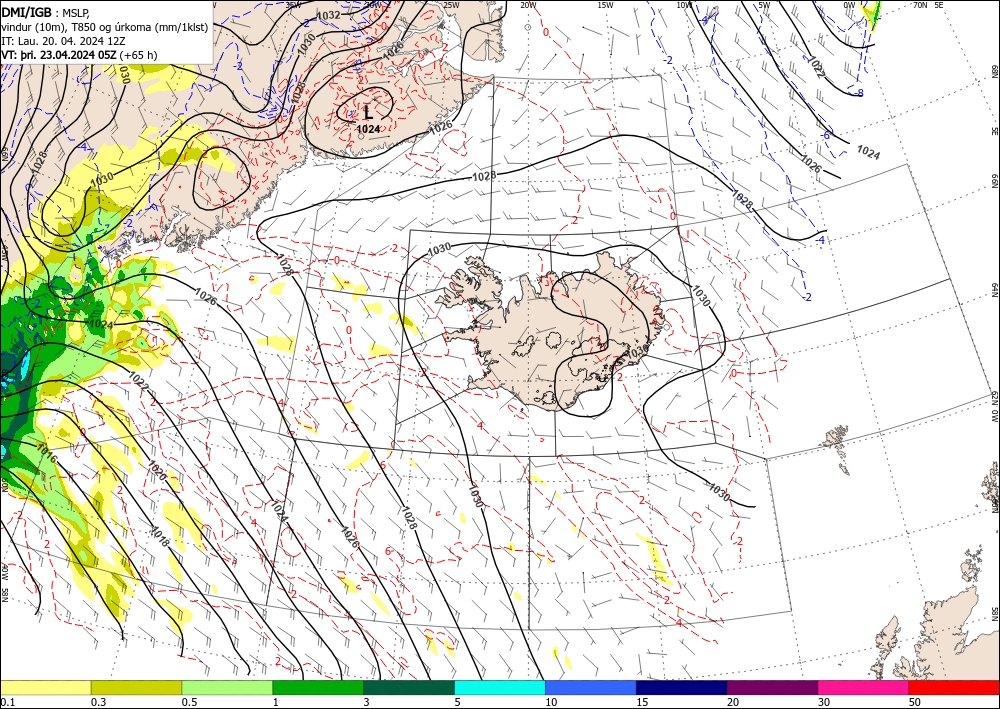Click the 'VT: þri. 23.04.2024 05Z (+65 h)' line
This screenshot has height=709, width=1000.
pos(80,55)
